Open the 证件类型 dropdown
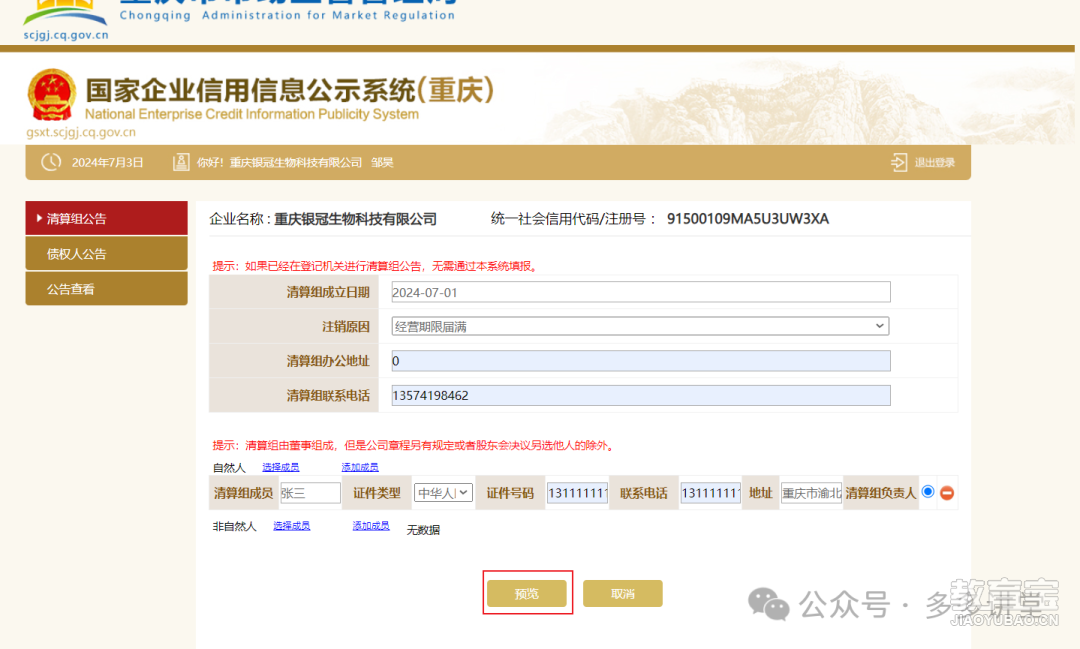Screen dimensions: 1080x649 coord(443,493)
